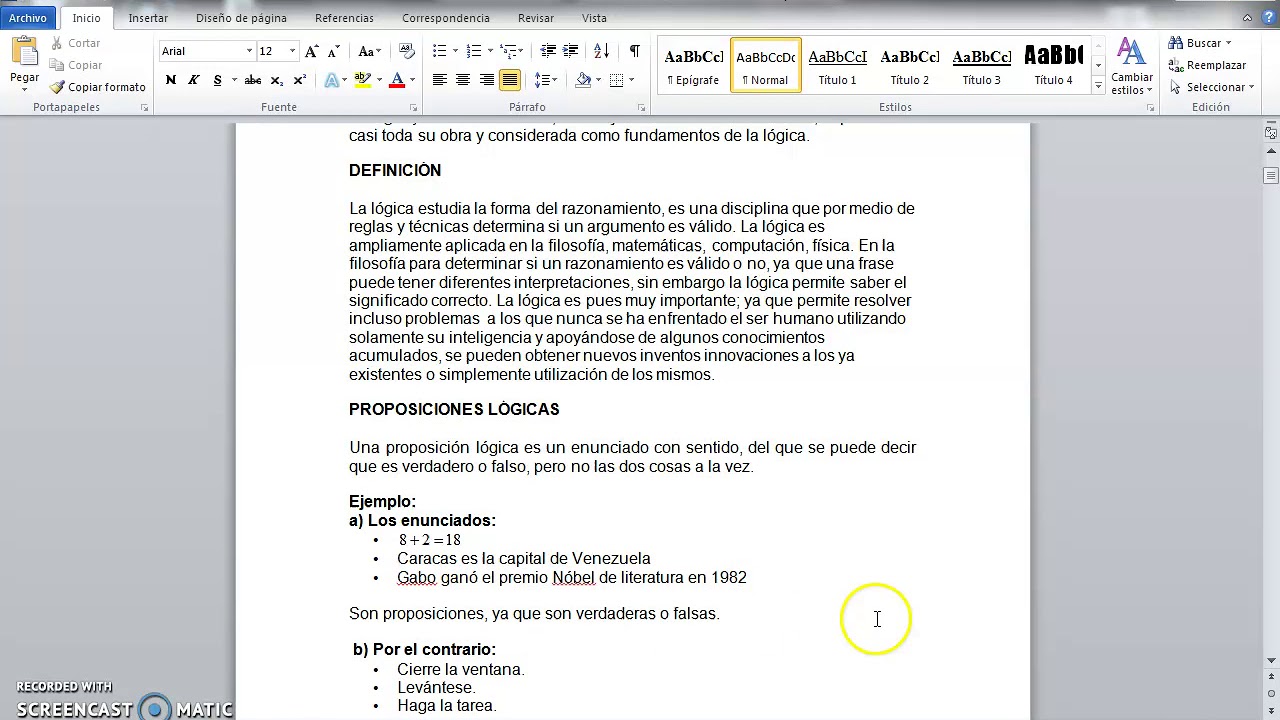Open Portapapeles pane launcher
The width and height of the screenshot is (1280, 720).
[x=145, y=107]
